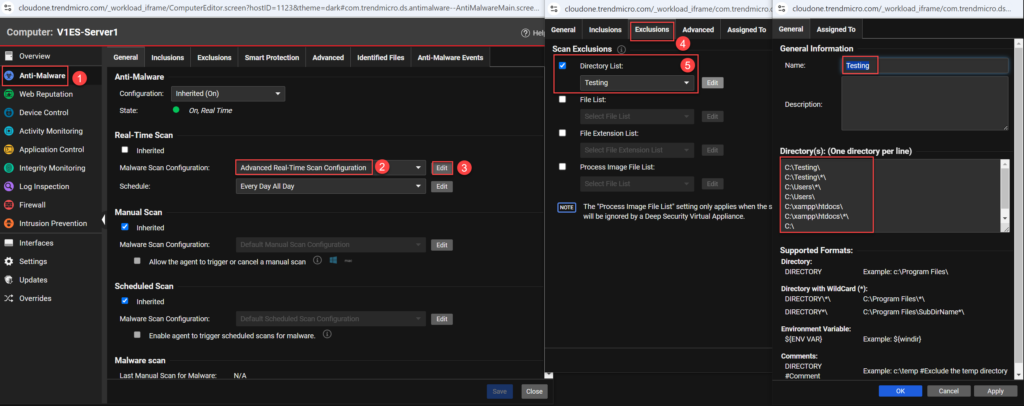Uncheck the Directory List exclusion checkbox

[x=562, y=66]
